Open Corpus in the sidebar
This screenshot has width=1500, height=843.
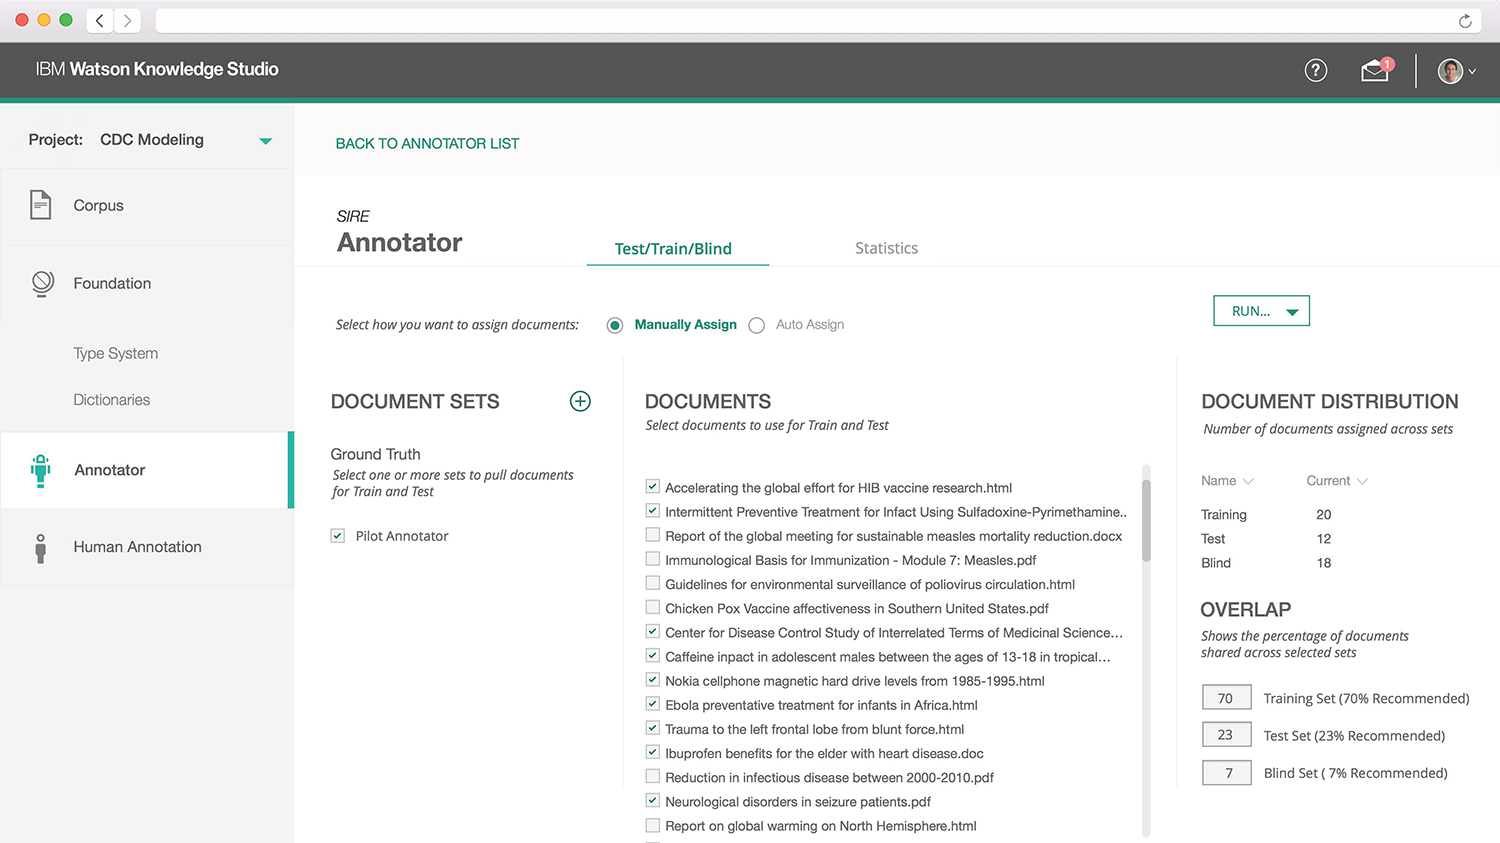point(147,206)
